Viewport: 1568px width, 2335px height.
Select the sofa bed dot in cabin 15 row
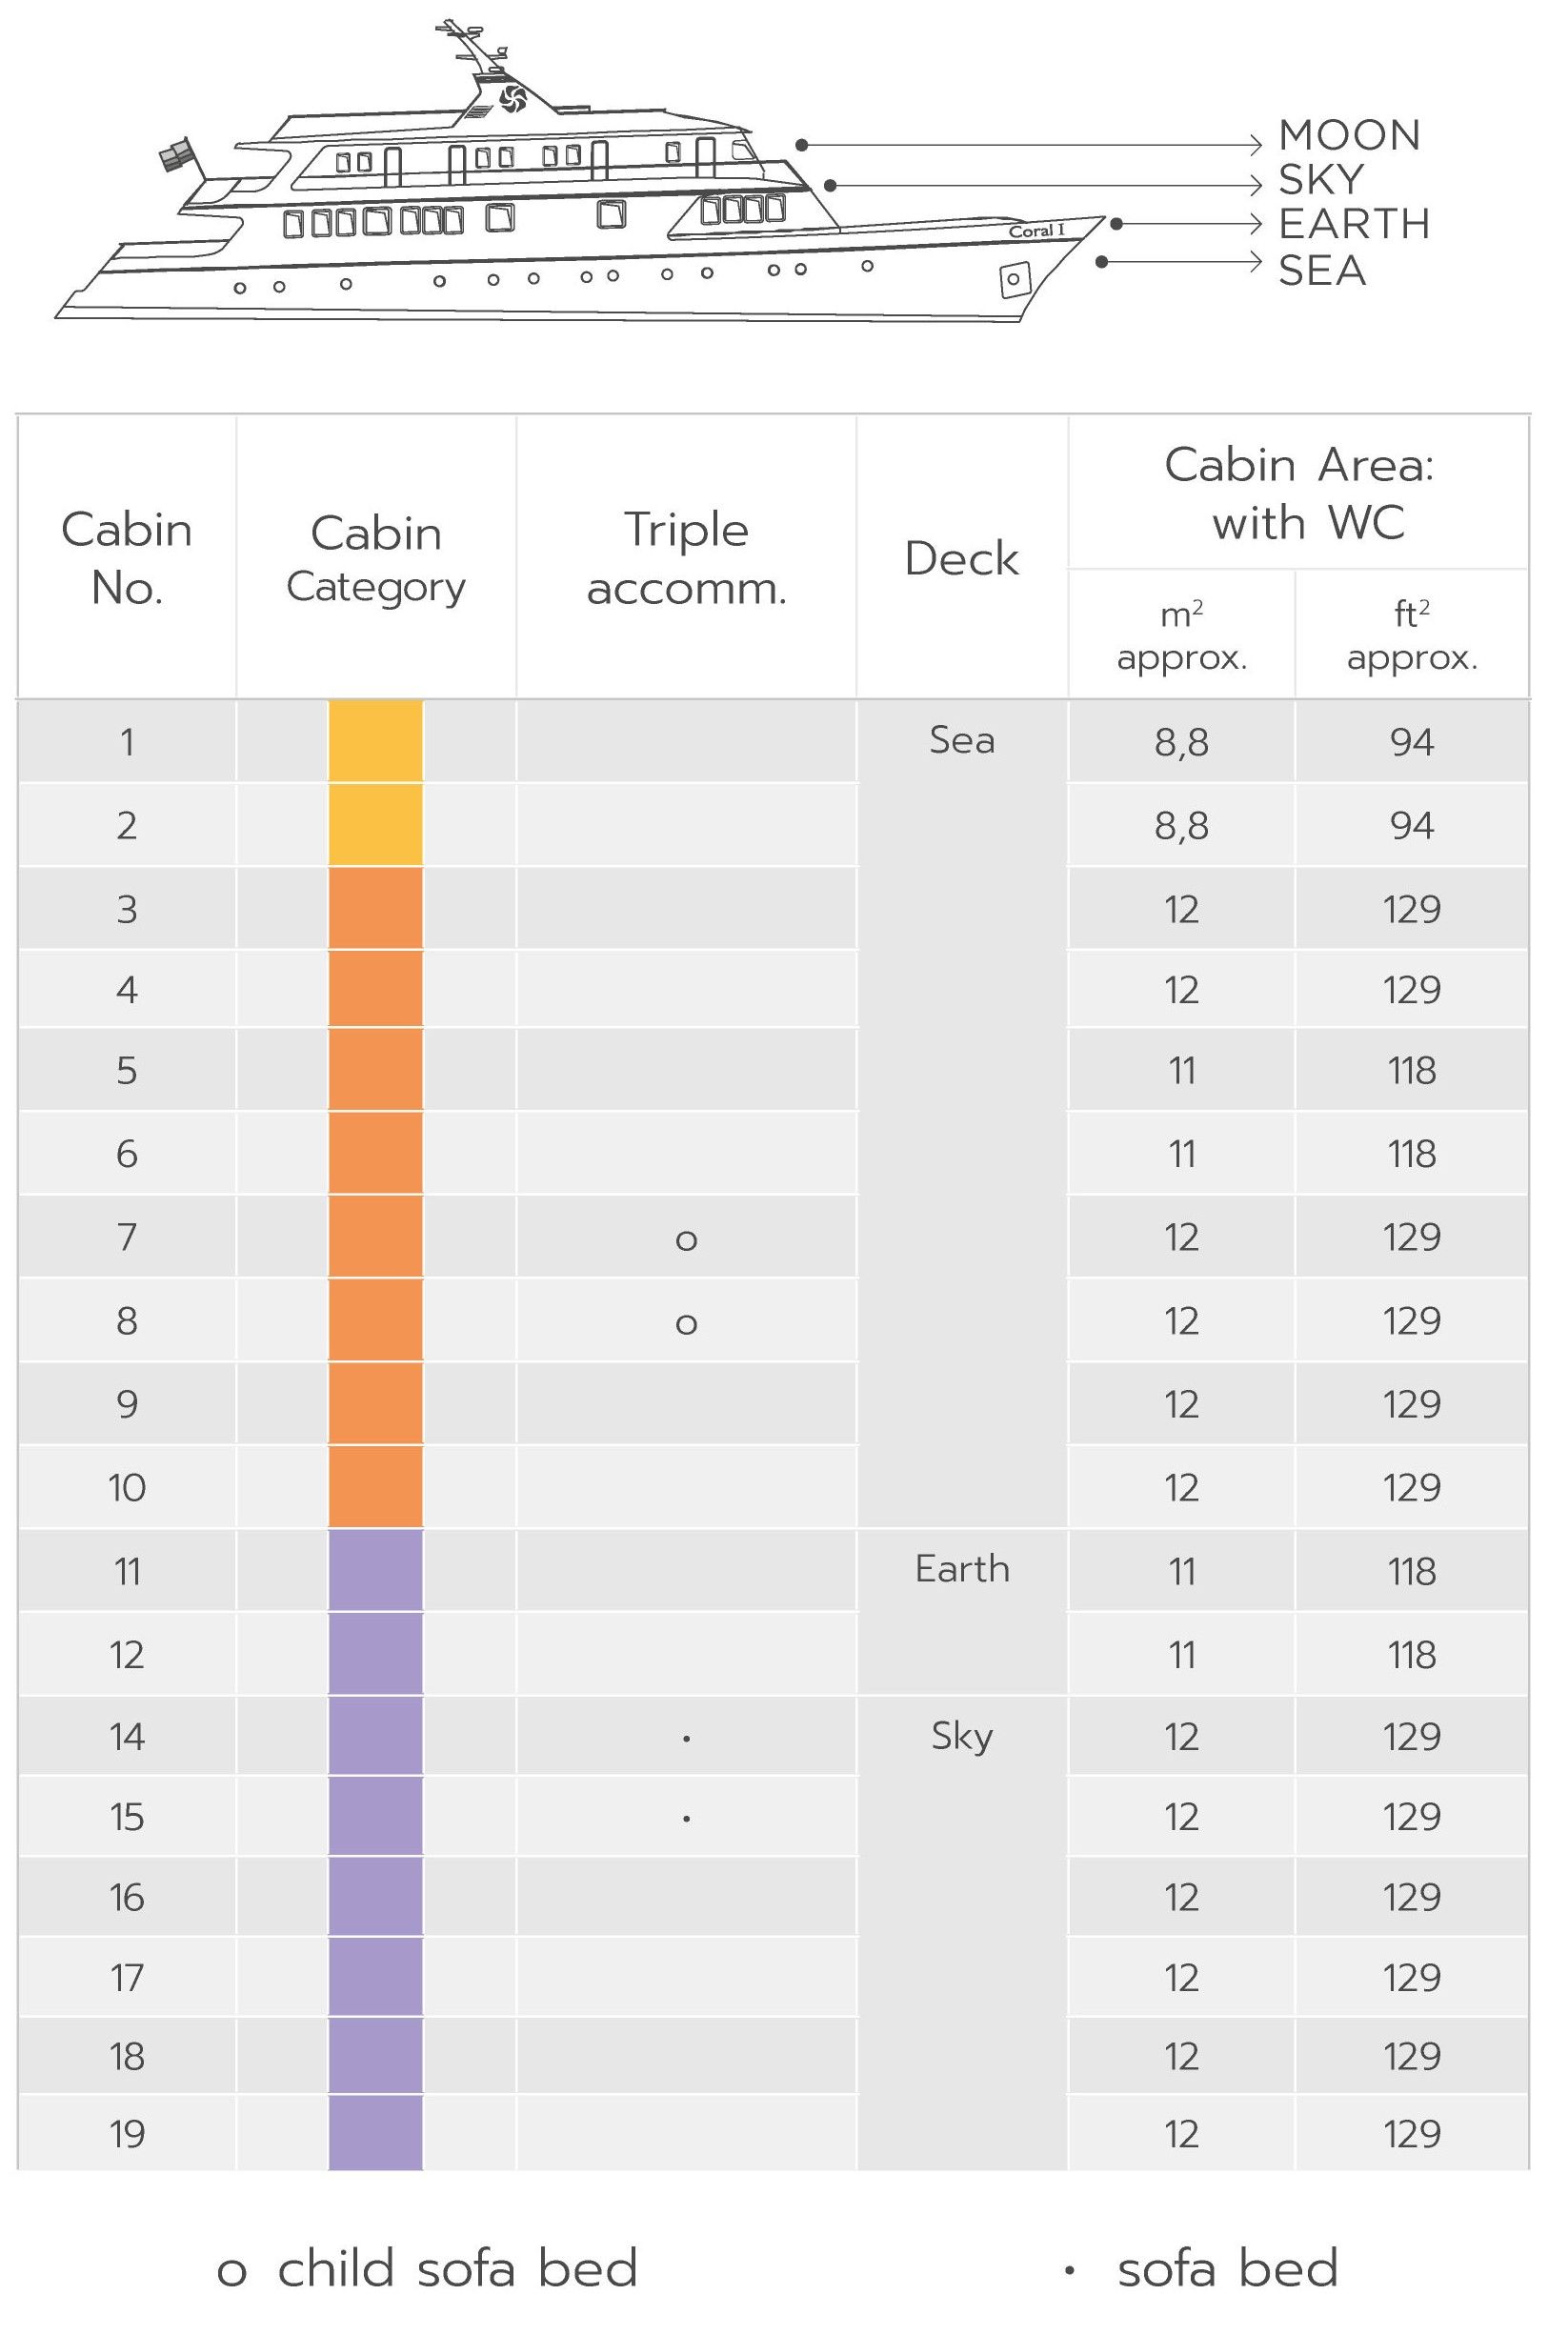pyautogui.click(x=686, y=1819)
